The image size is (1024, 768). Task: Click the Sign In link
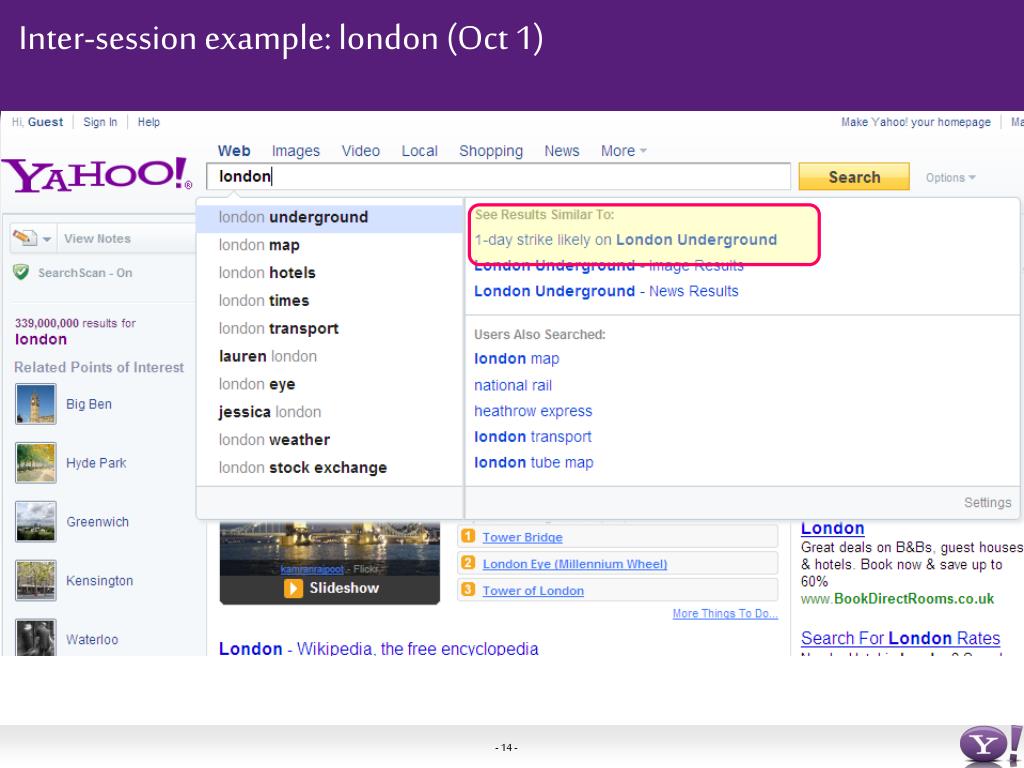(x=100, y=122)
